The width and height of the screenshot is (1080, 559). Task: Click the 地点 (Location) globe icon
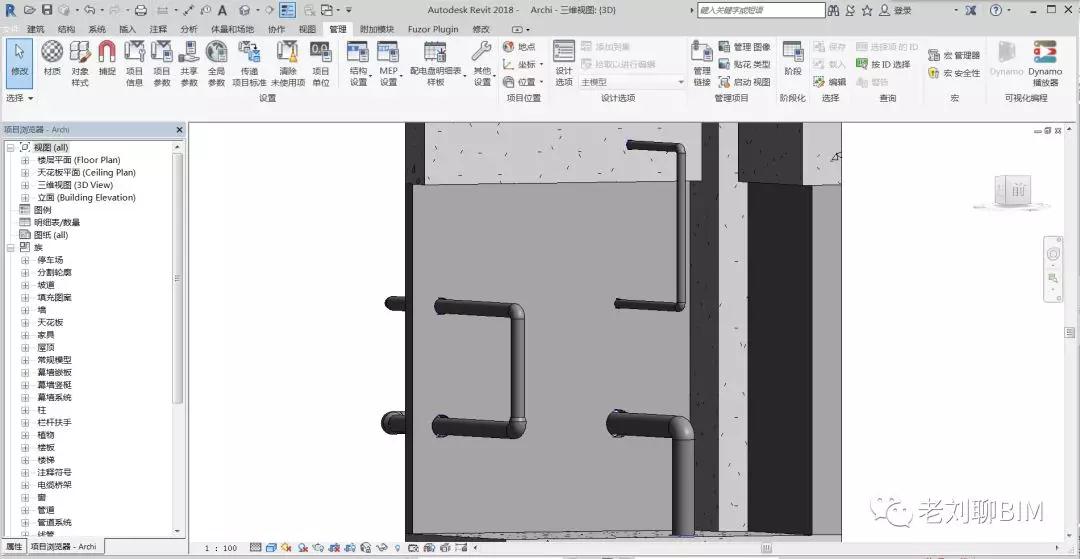point(509,47)
